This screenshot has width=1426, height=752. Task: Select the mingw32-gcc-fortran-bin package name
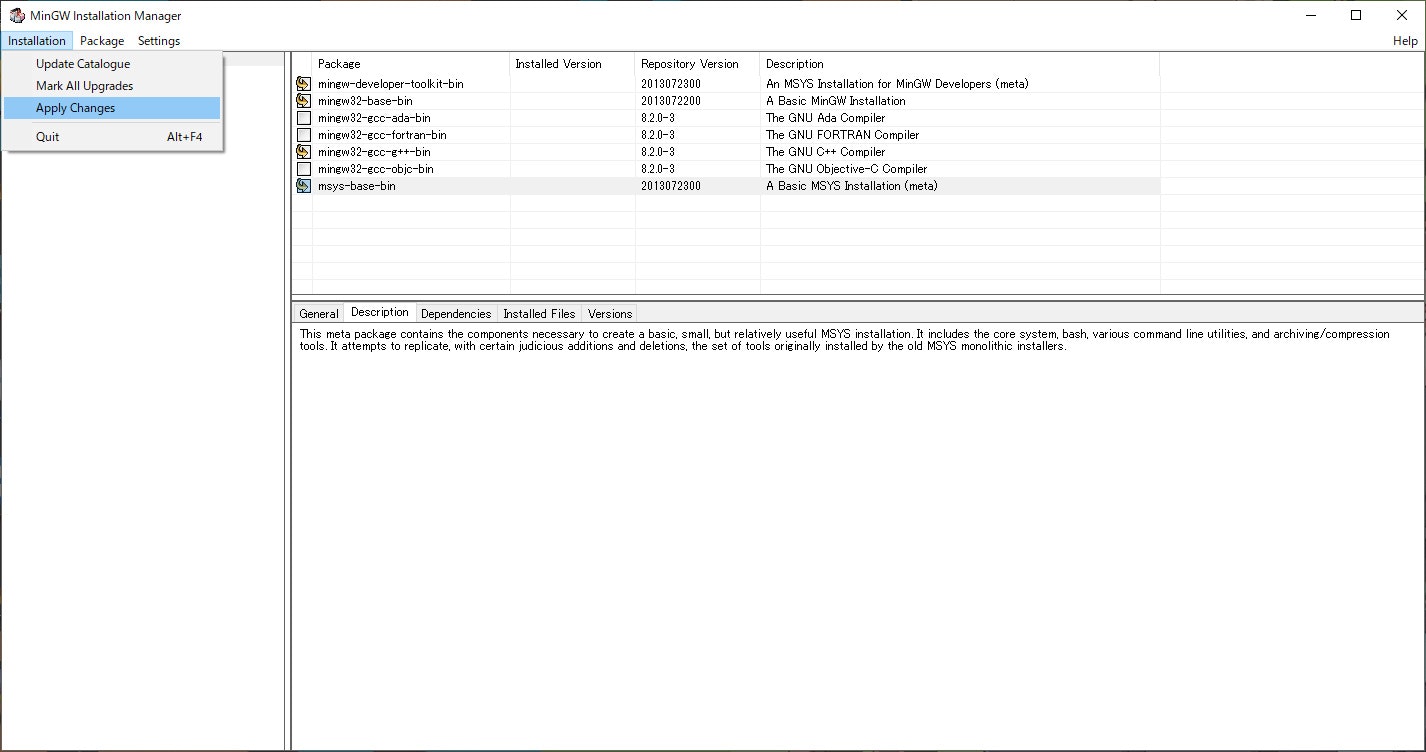tap(382, 135)
